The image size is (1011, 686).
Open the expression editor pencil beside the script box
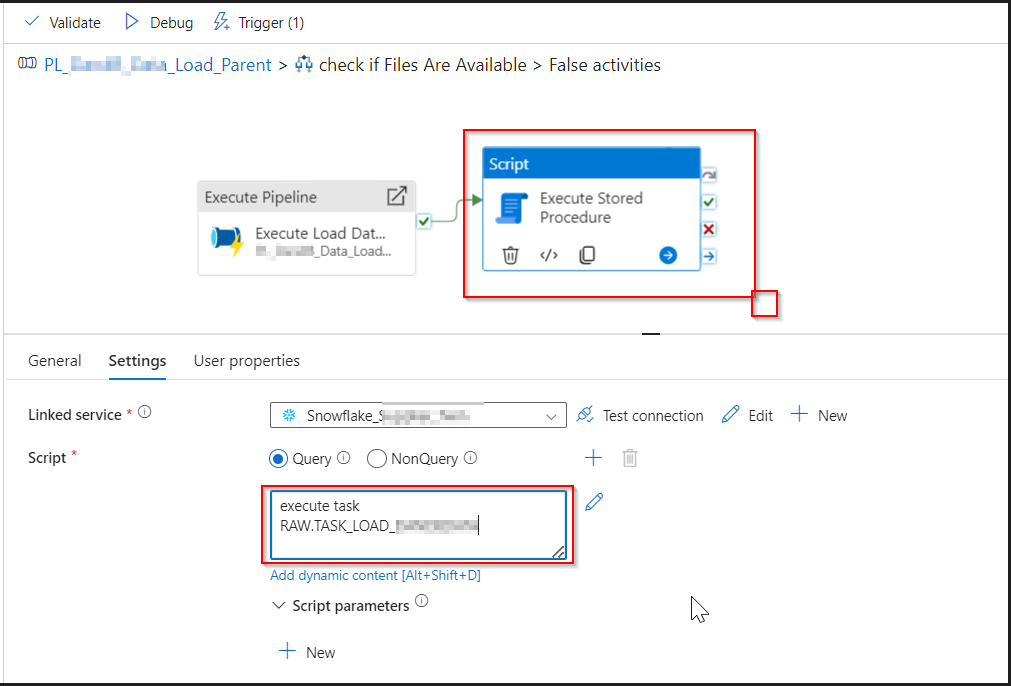(x=594, y=501)
